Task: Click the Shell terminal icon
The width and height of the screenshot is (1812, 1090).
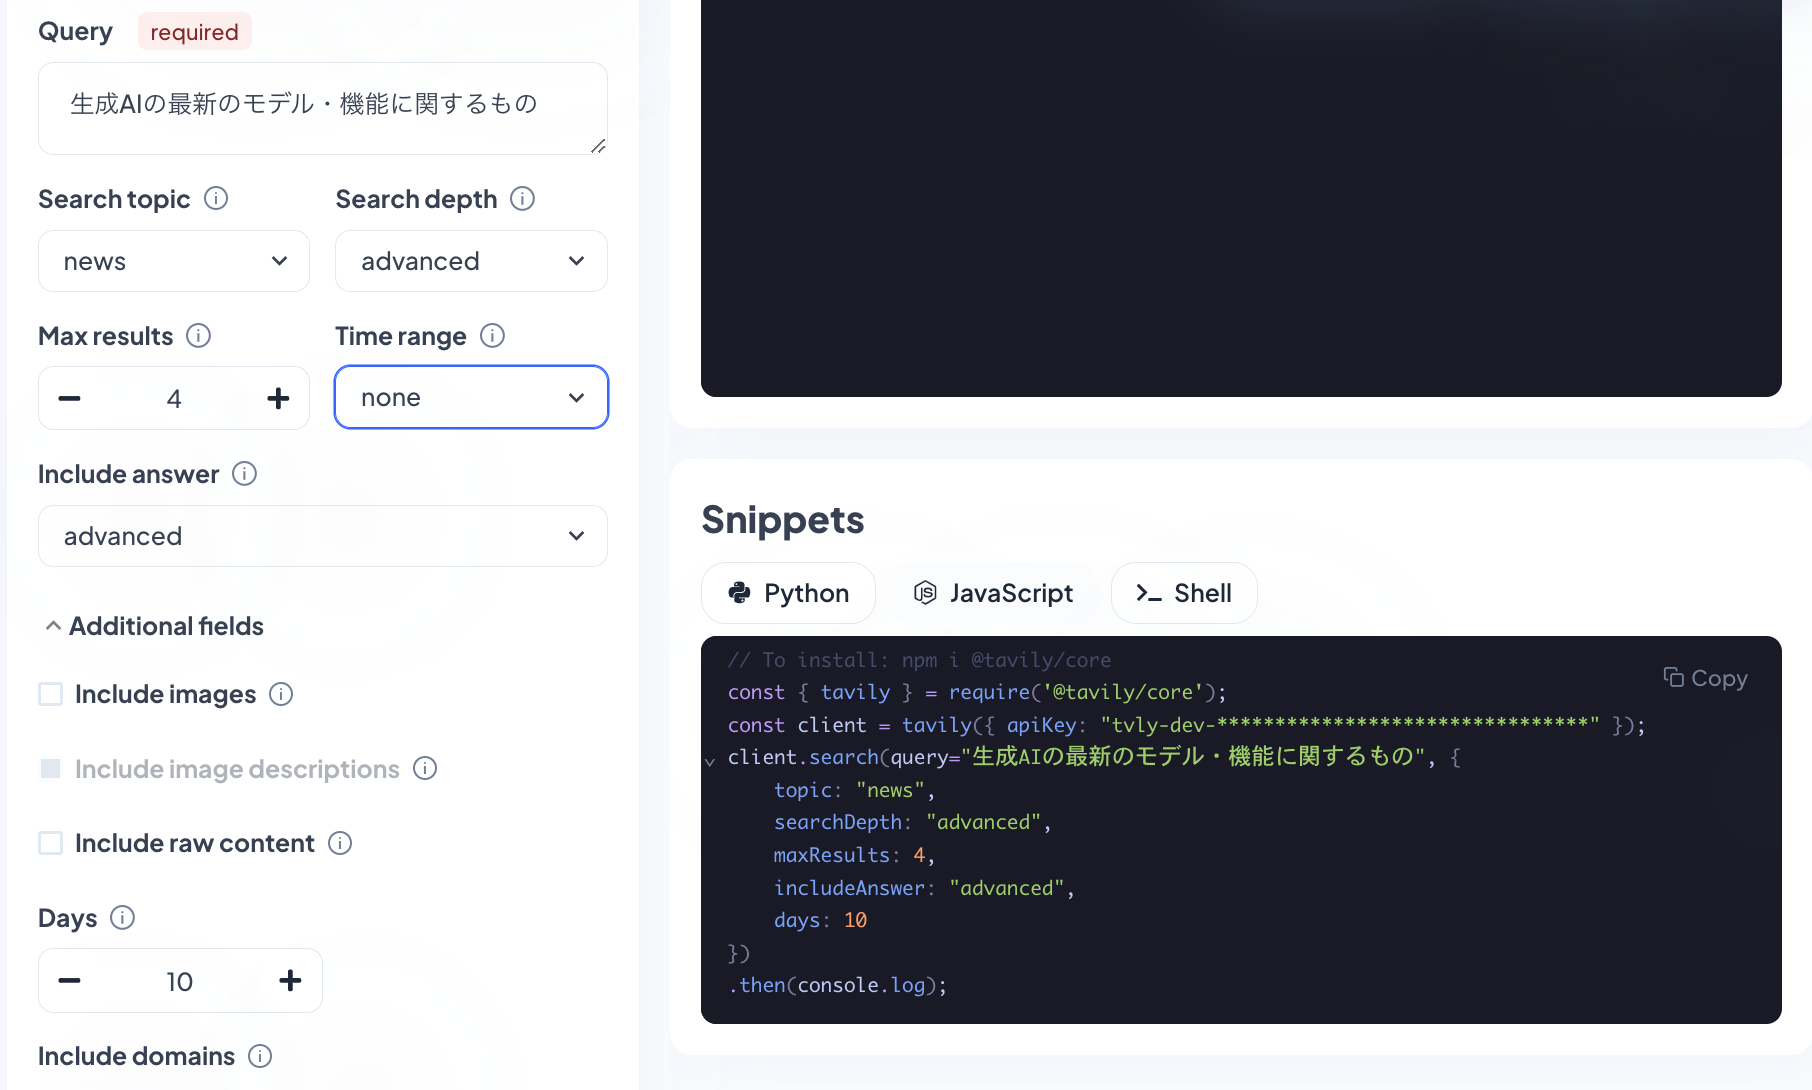Action: tap(1148, 592)
